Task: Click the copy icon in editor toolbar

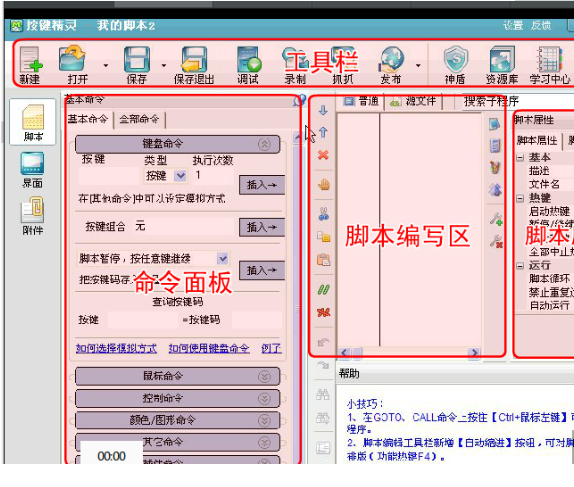Action: pos(324,237)
